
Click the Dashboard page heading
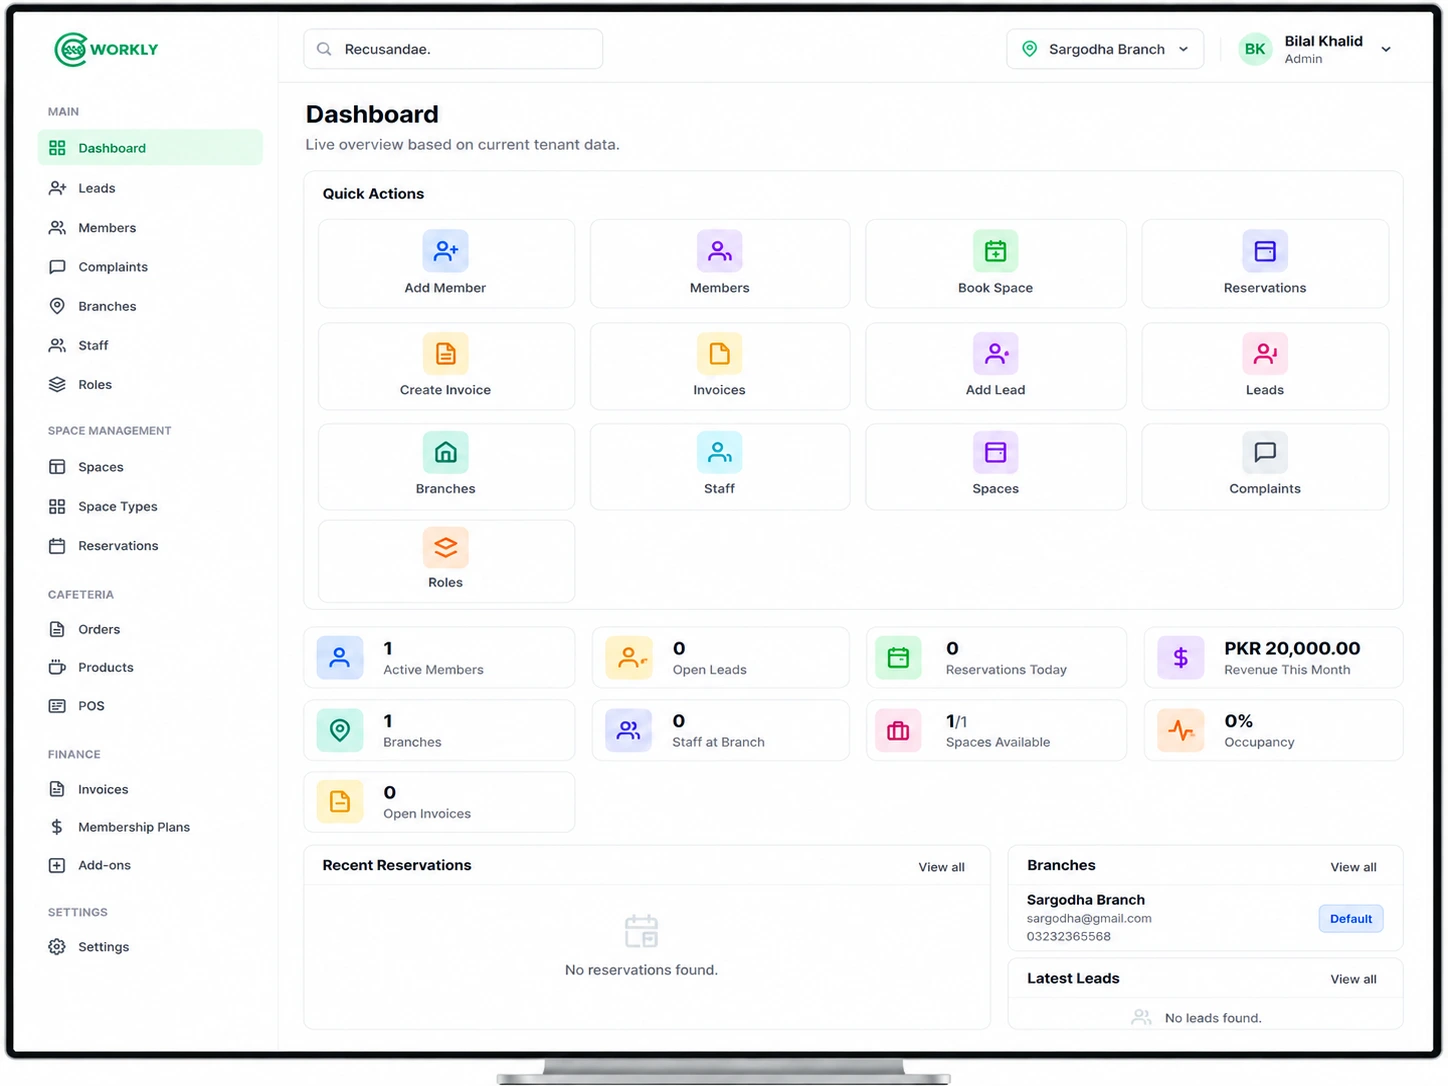[372, 114]
